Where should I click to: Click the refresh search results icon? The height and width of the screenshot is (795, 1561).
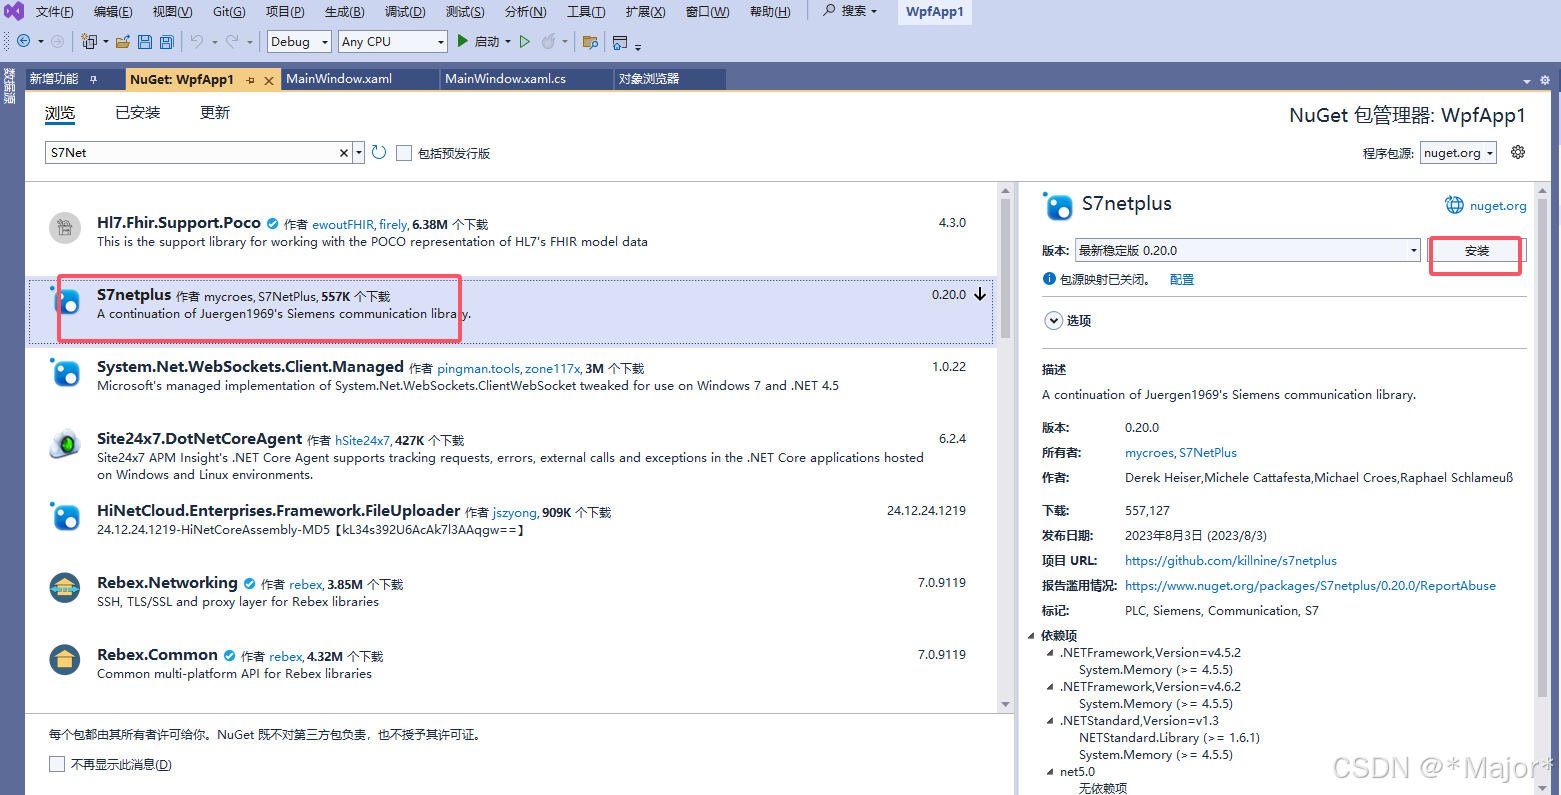(x=378, y=152)
